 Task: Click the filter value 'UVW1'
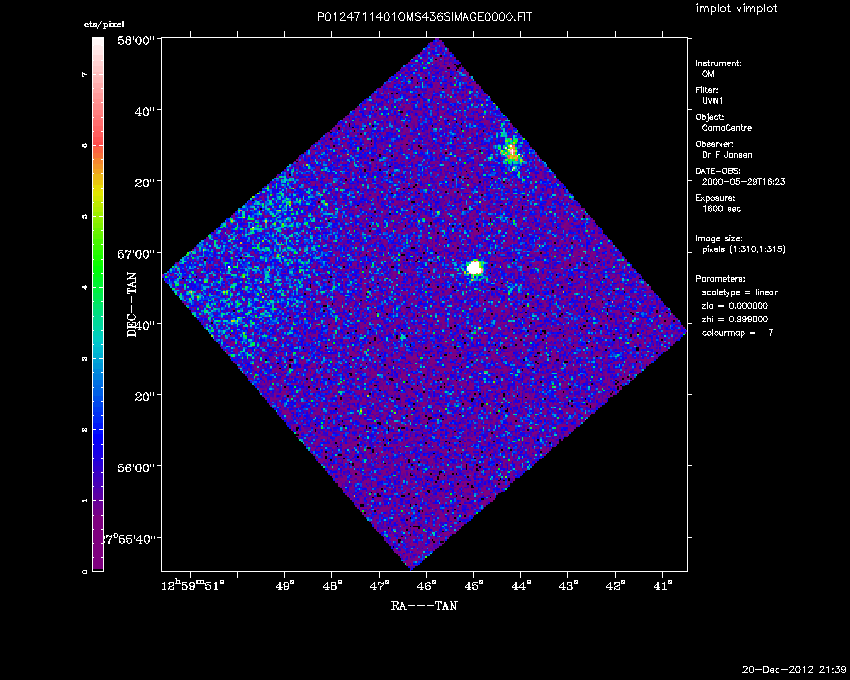pyautogui.click(x=712, y=101)
